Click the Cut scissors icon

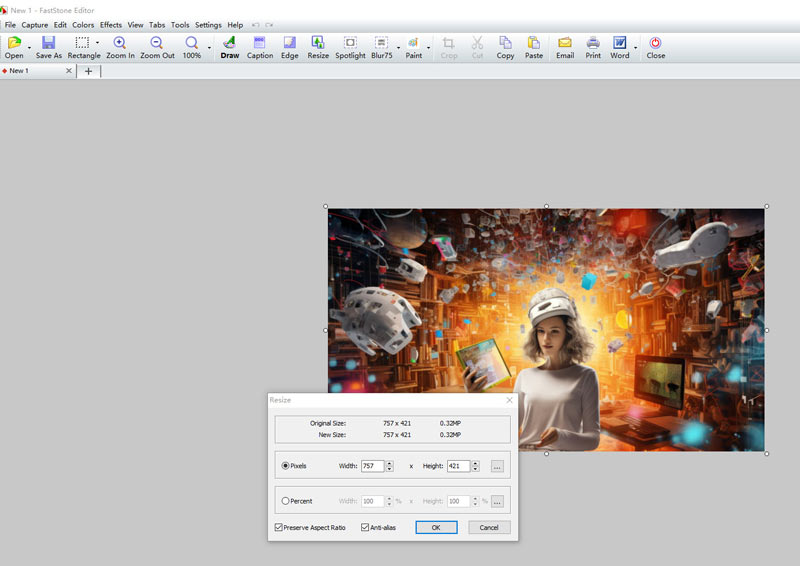pyautogui.click(x=477, y=47)
